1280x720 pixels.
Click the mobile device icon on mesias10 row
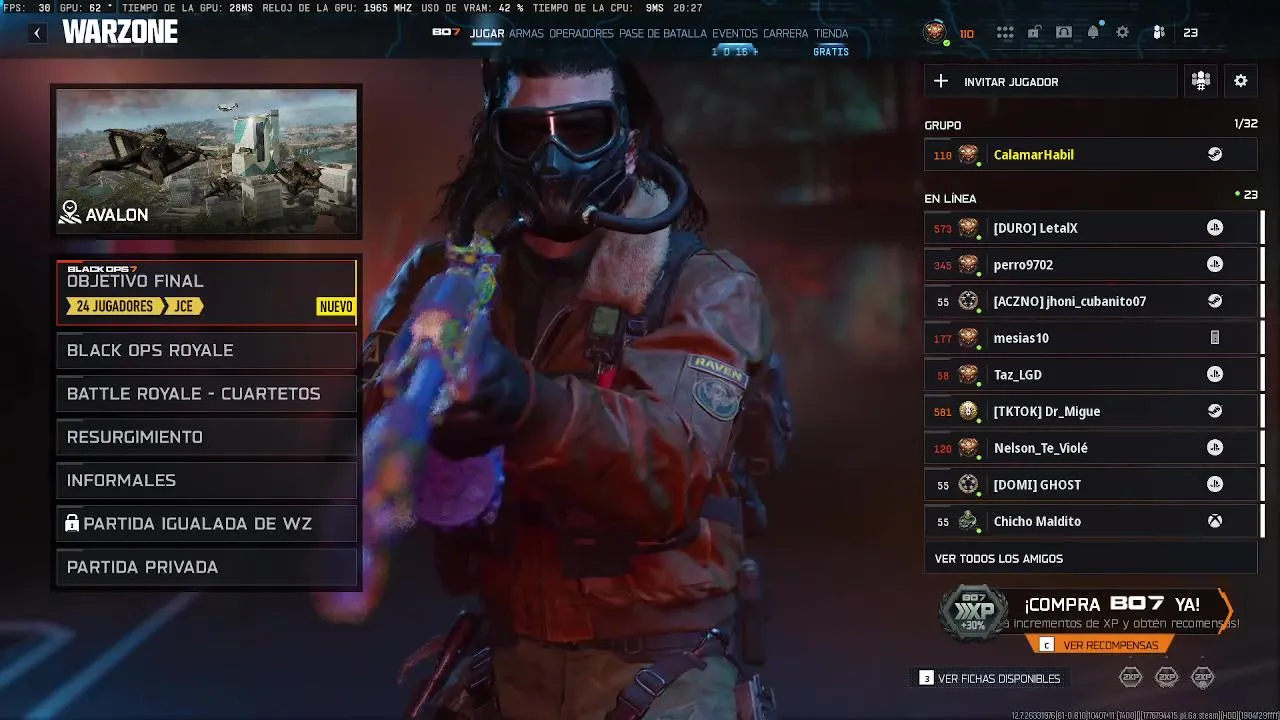tap(1215, 338)
